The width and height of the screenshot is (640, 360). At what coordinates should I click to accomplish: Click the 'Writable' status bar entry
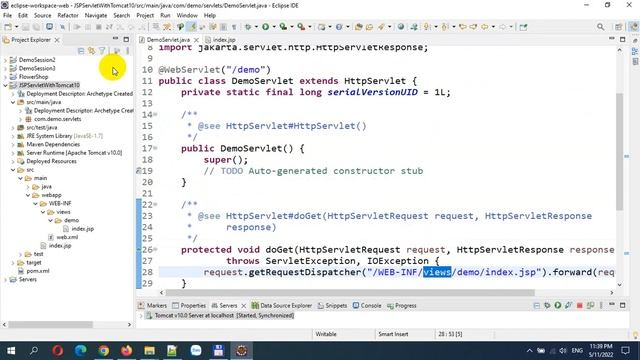326,334
